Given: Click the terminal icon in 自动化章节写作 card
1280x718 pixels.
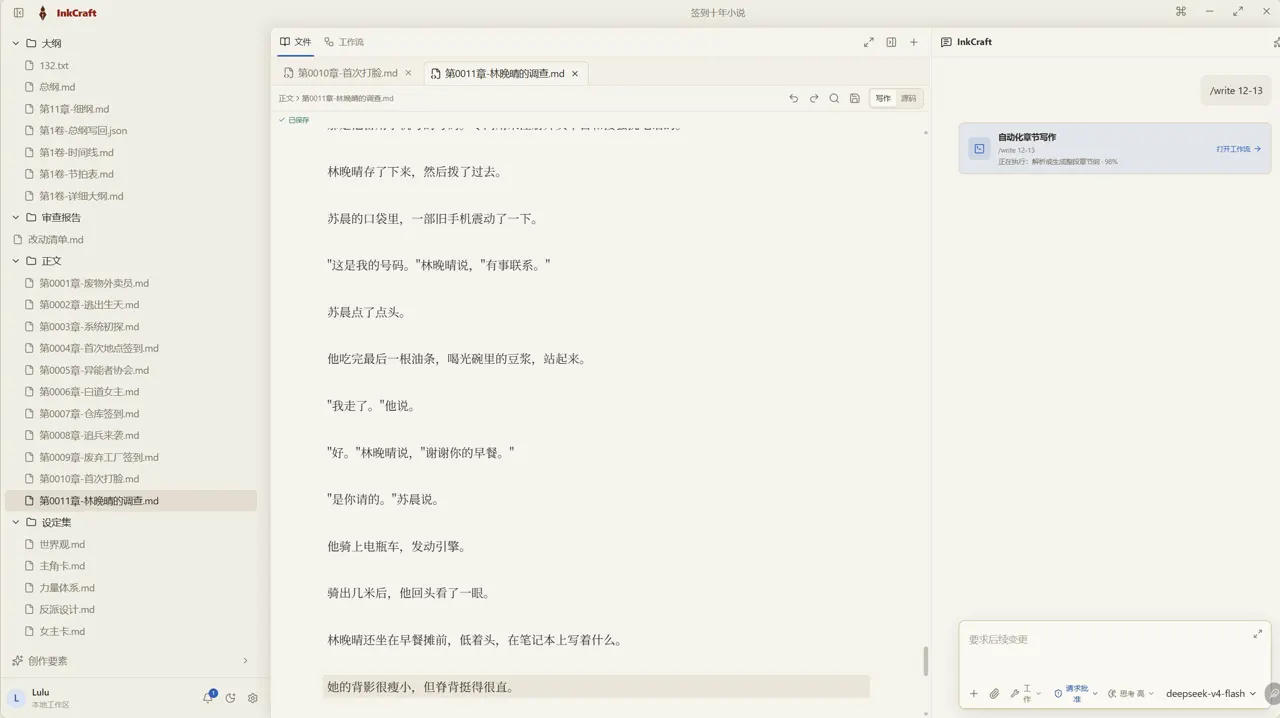Looking at the screenshot, I should click(x=979, y=148).
